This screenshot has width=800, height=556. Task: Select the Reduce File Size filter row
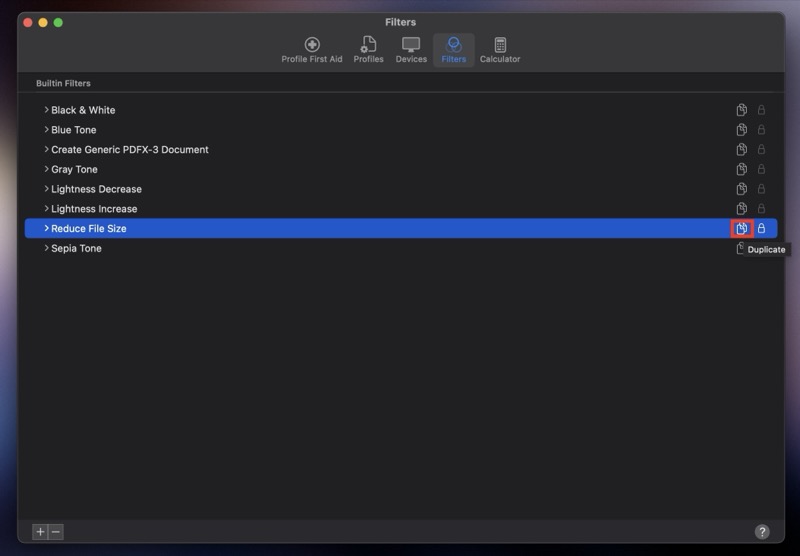[x=401, y=229]
